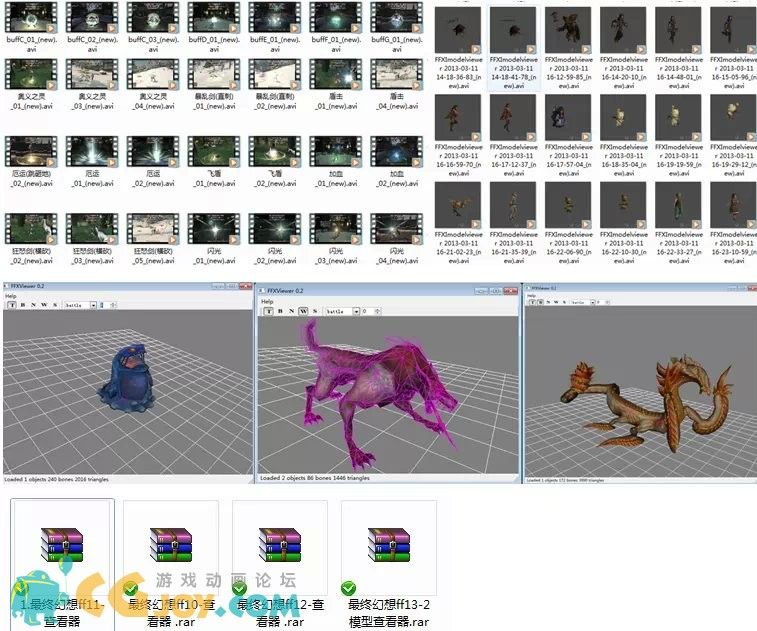The image size is (757, 631).
Task: Select 闪光_02_(new).avi video file
Action: [x=275, y=239]
